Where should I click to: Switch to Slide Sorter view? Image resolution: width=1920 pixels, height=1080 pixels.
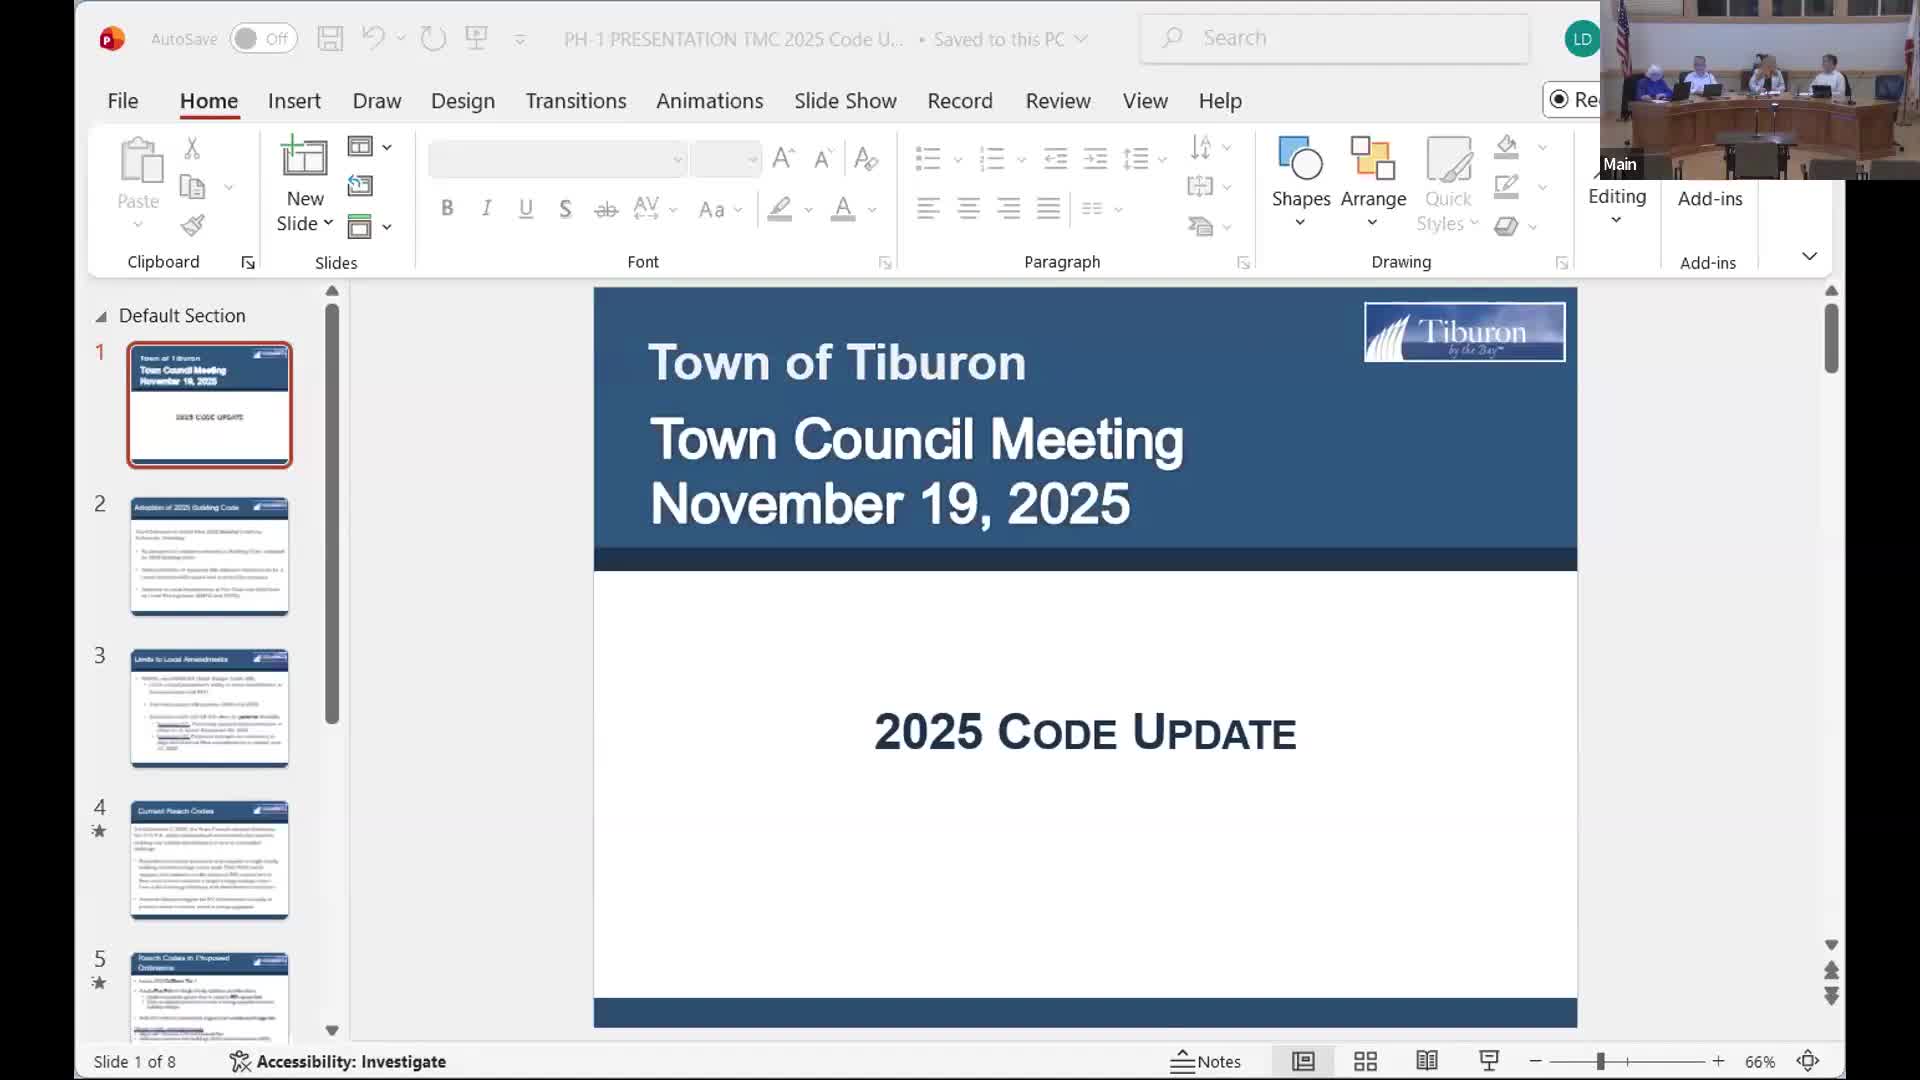(x=1365, y=1061)
